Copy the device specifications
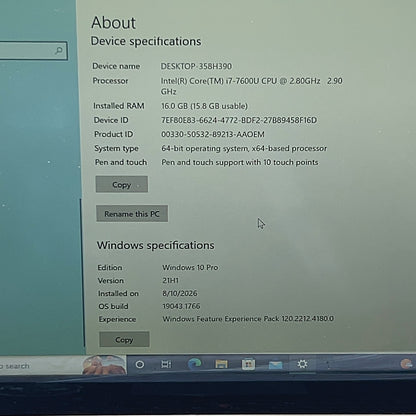The width and height of the screenshot is (416, 416). pos(122,184)
